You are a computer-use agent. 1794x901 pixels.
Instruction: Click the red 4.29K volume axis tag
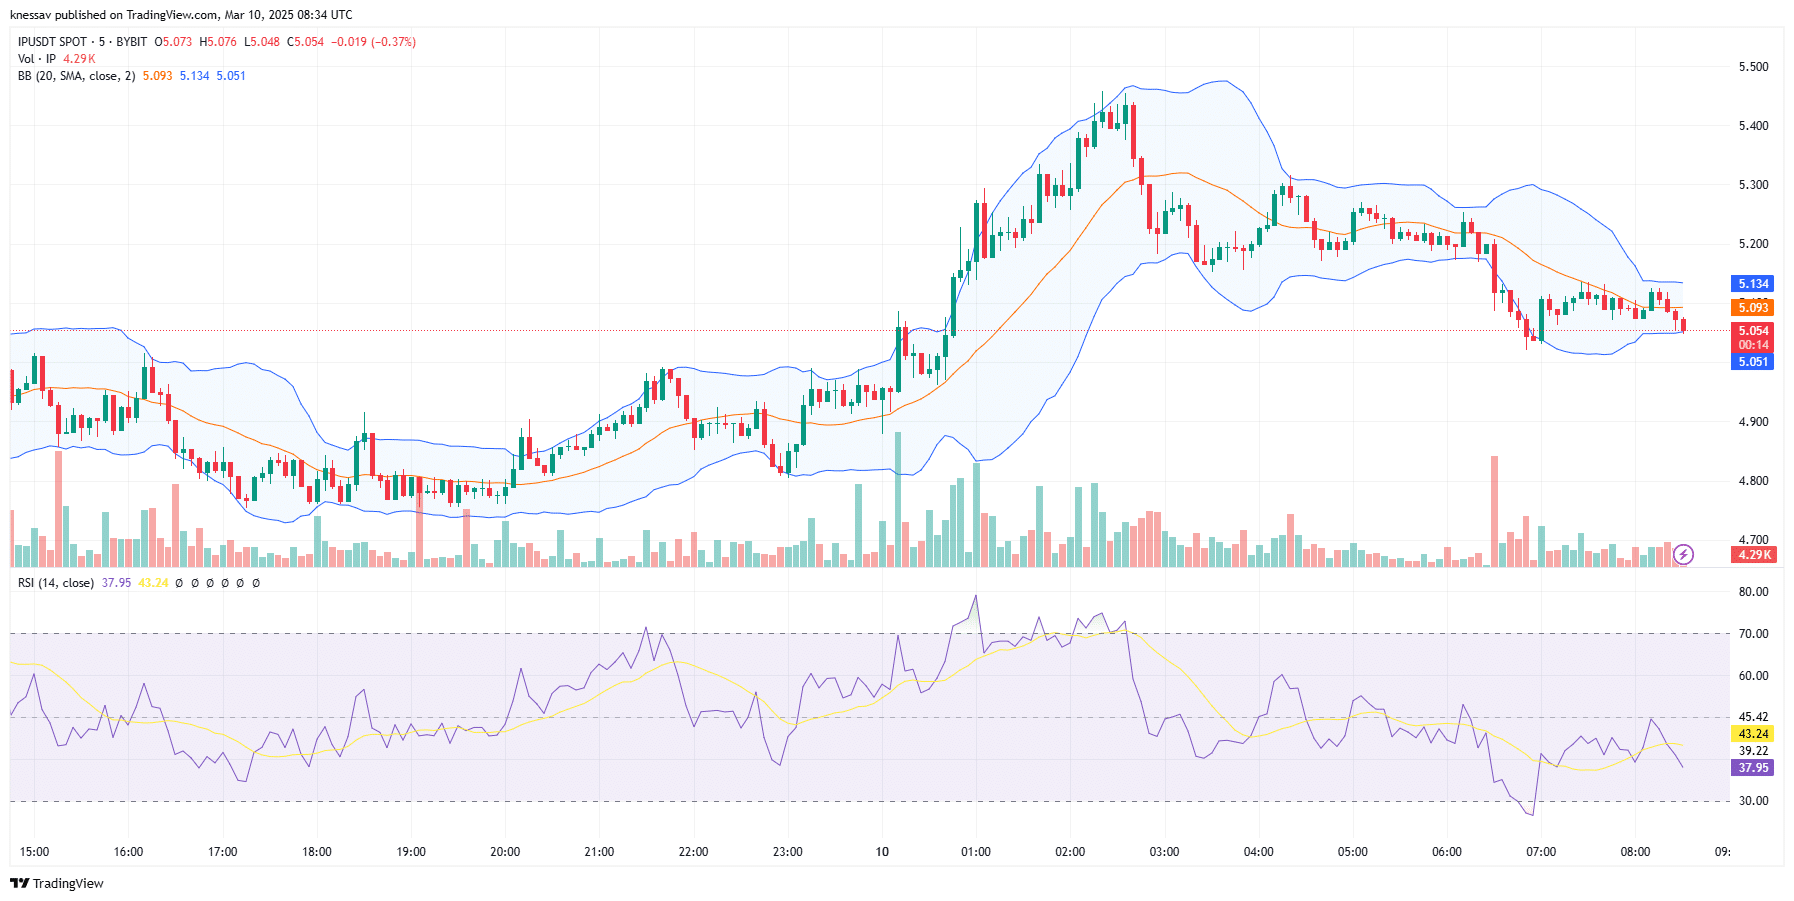[1755, 555]
